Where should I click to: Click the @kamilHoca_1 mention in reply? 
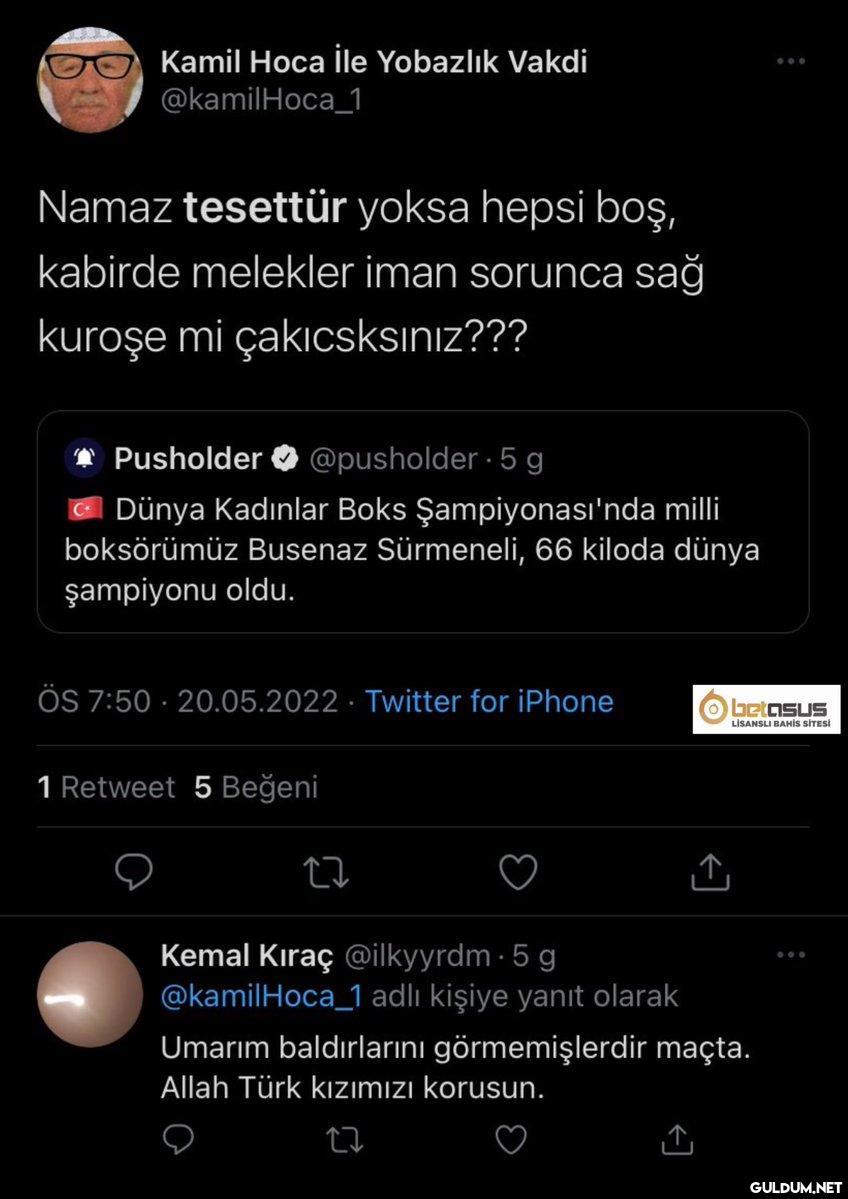(x=260, y=996)
